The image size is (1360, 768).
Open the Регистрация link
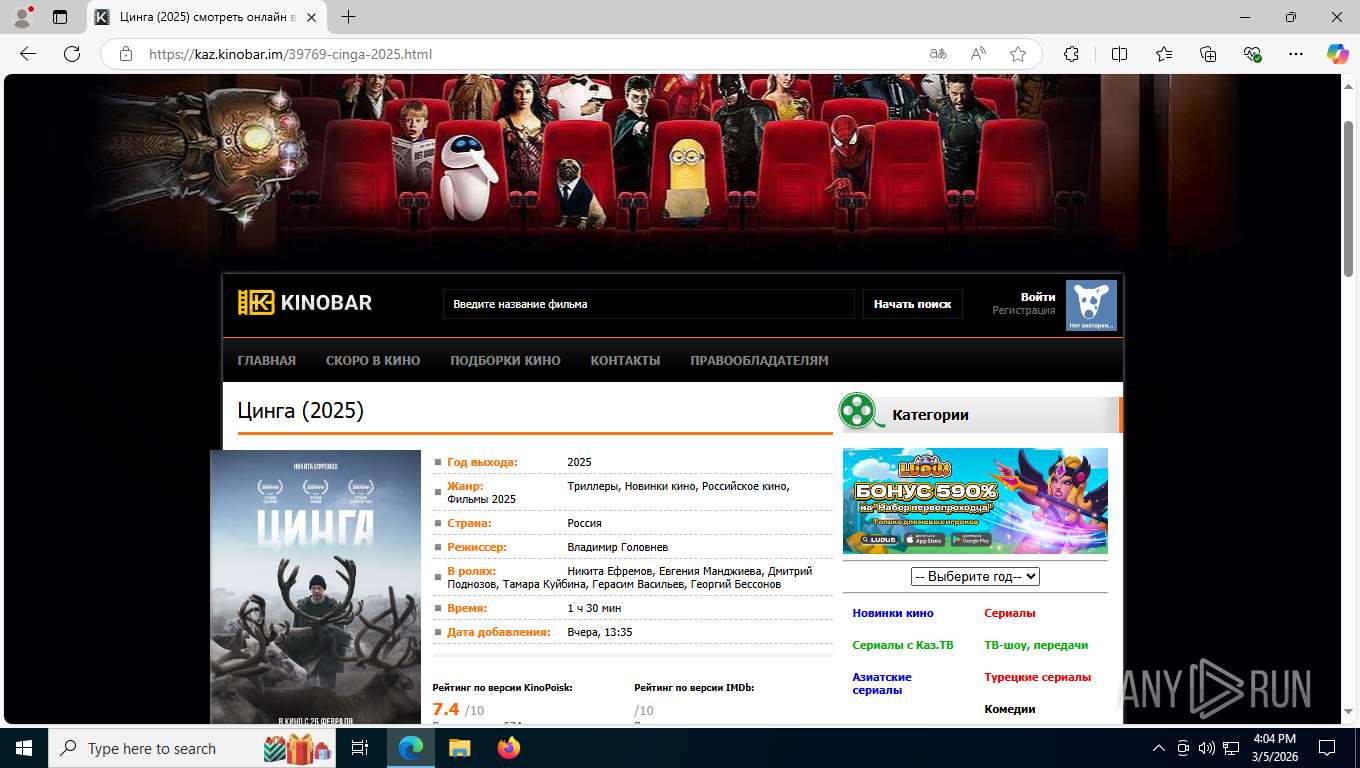coord(1023,311)
